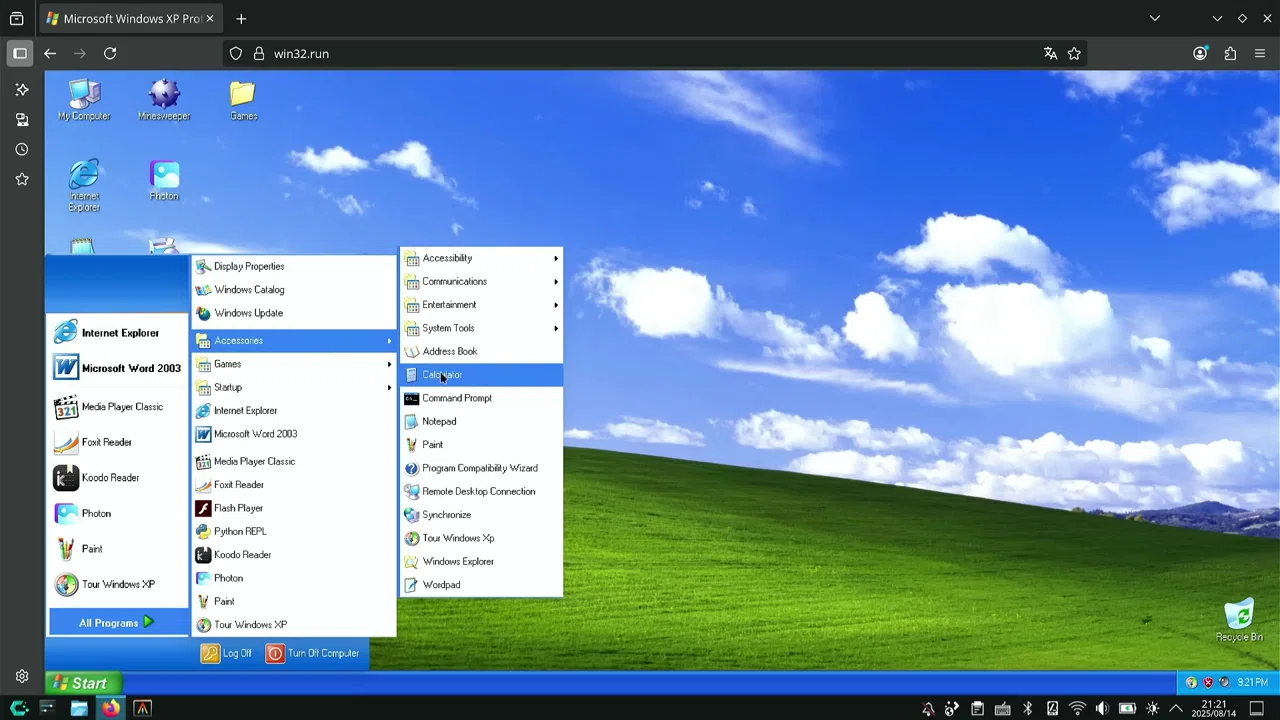Click the browser back button
Image resolution: width=1280 pixels, height=720 pixels.
click(50, 54)
